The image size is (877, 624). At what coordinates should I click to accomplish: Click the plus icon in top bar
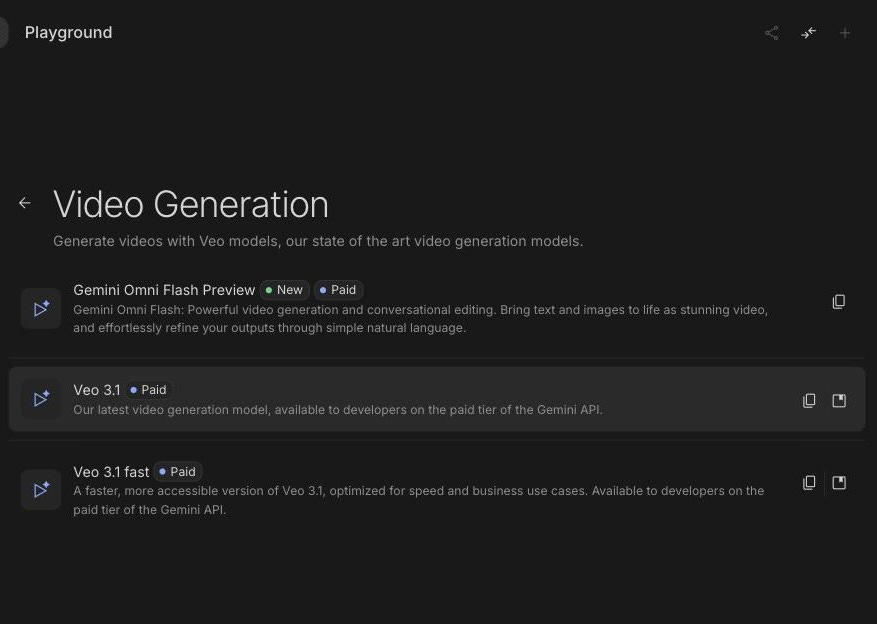[x=845, y=33]
